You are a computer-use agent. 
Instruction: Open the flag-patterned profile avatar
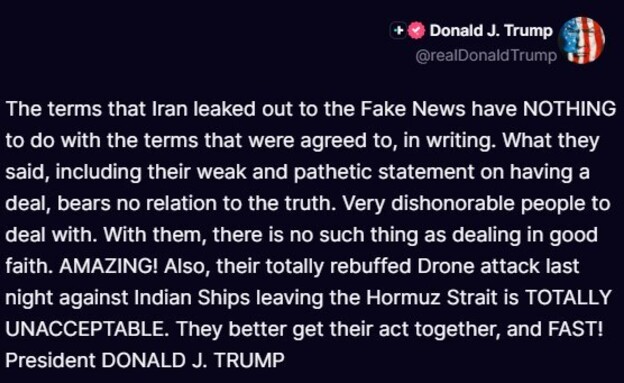click(x=581, y=40)
